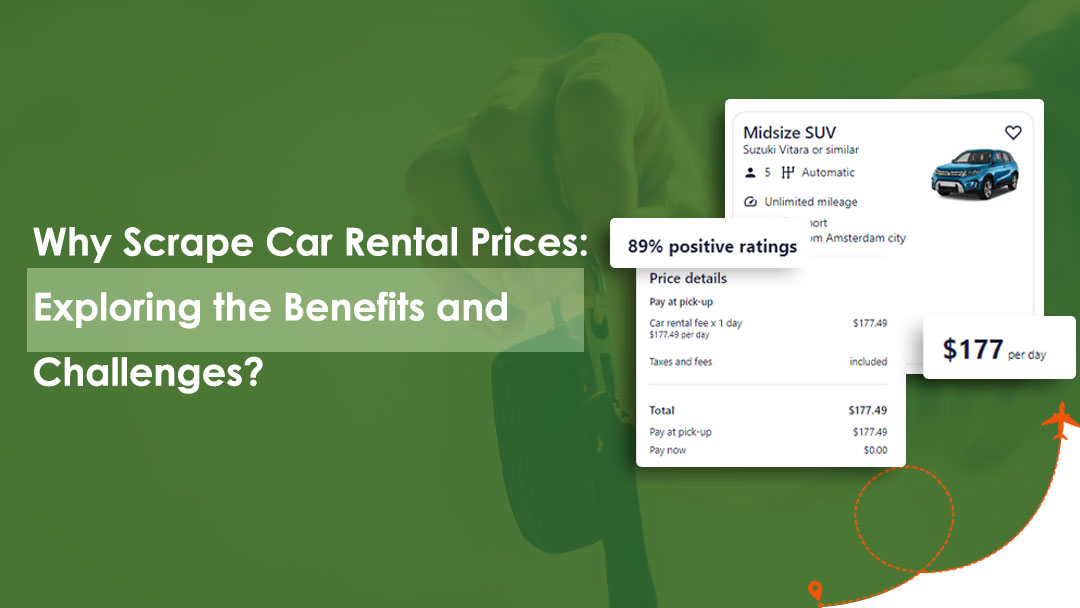This screenshot has height=608, width=1080.
Task: Click the Car rental fee row
Action: (768, 324)
